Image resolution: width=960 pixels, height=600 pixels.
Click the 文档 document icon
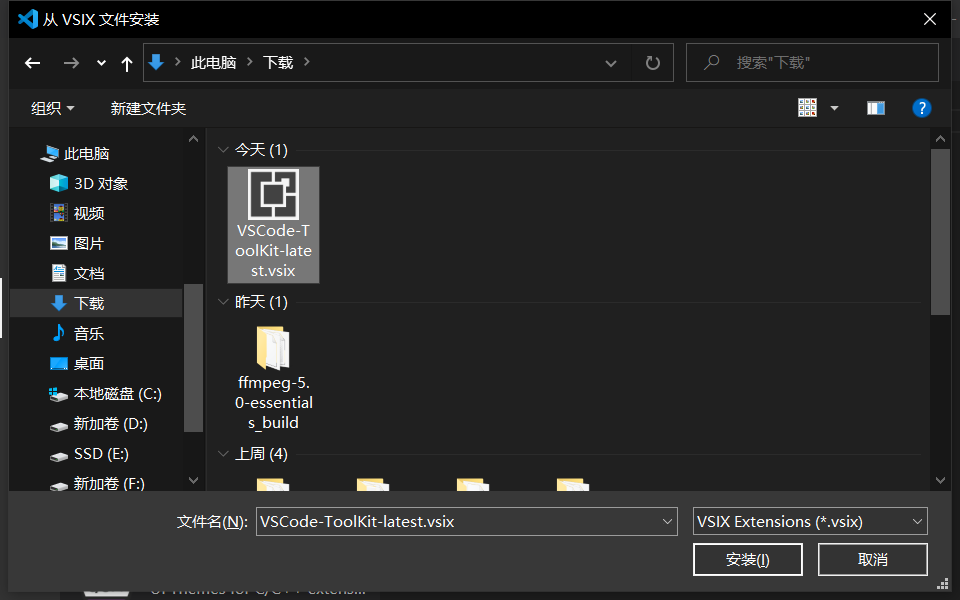click(x=59, y=273)
